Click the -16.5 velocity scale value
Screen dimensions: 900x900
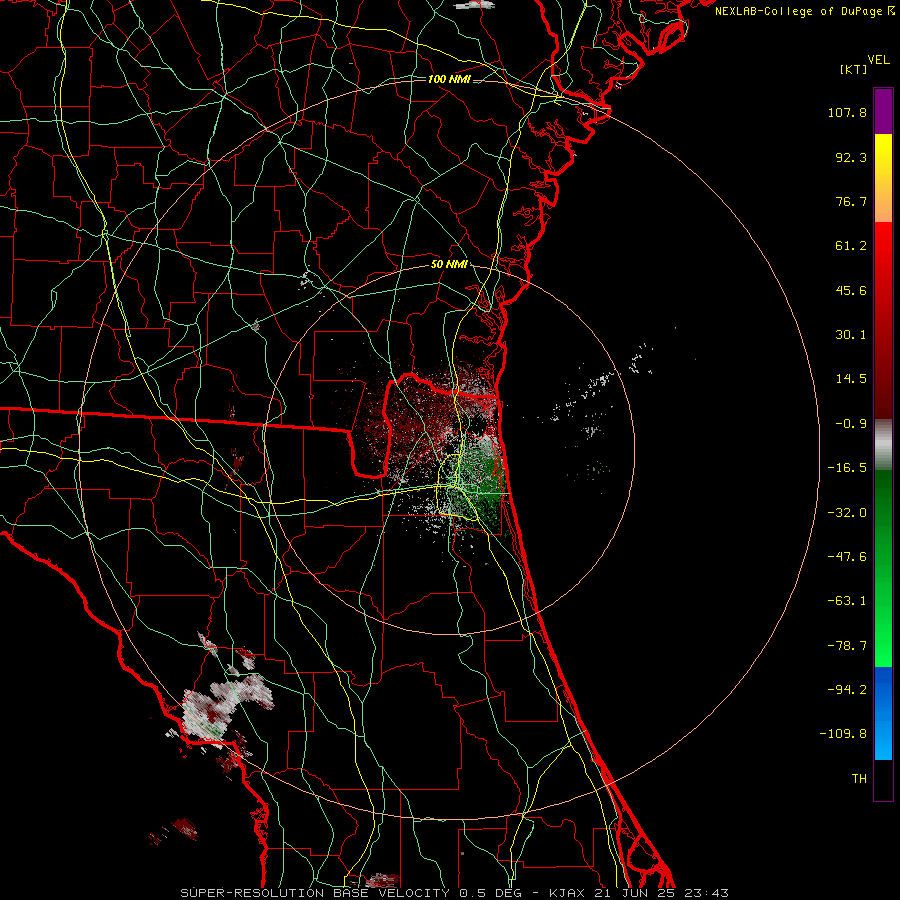[x=847, y=468]
